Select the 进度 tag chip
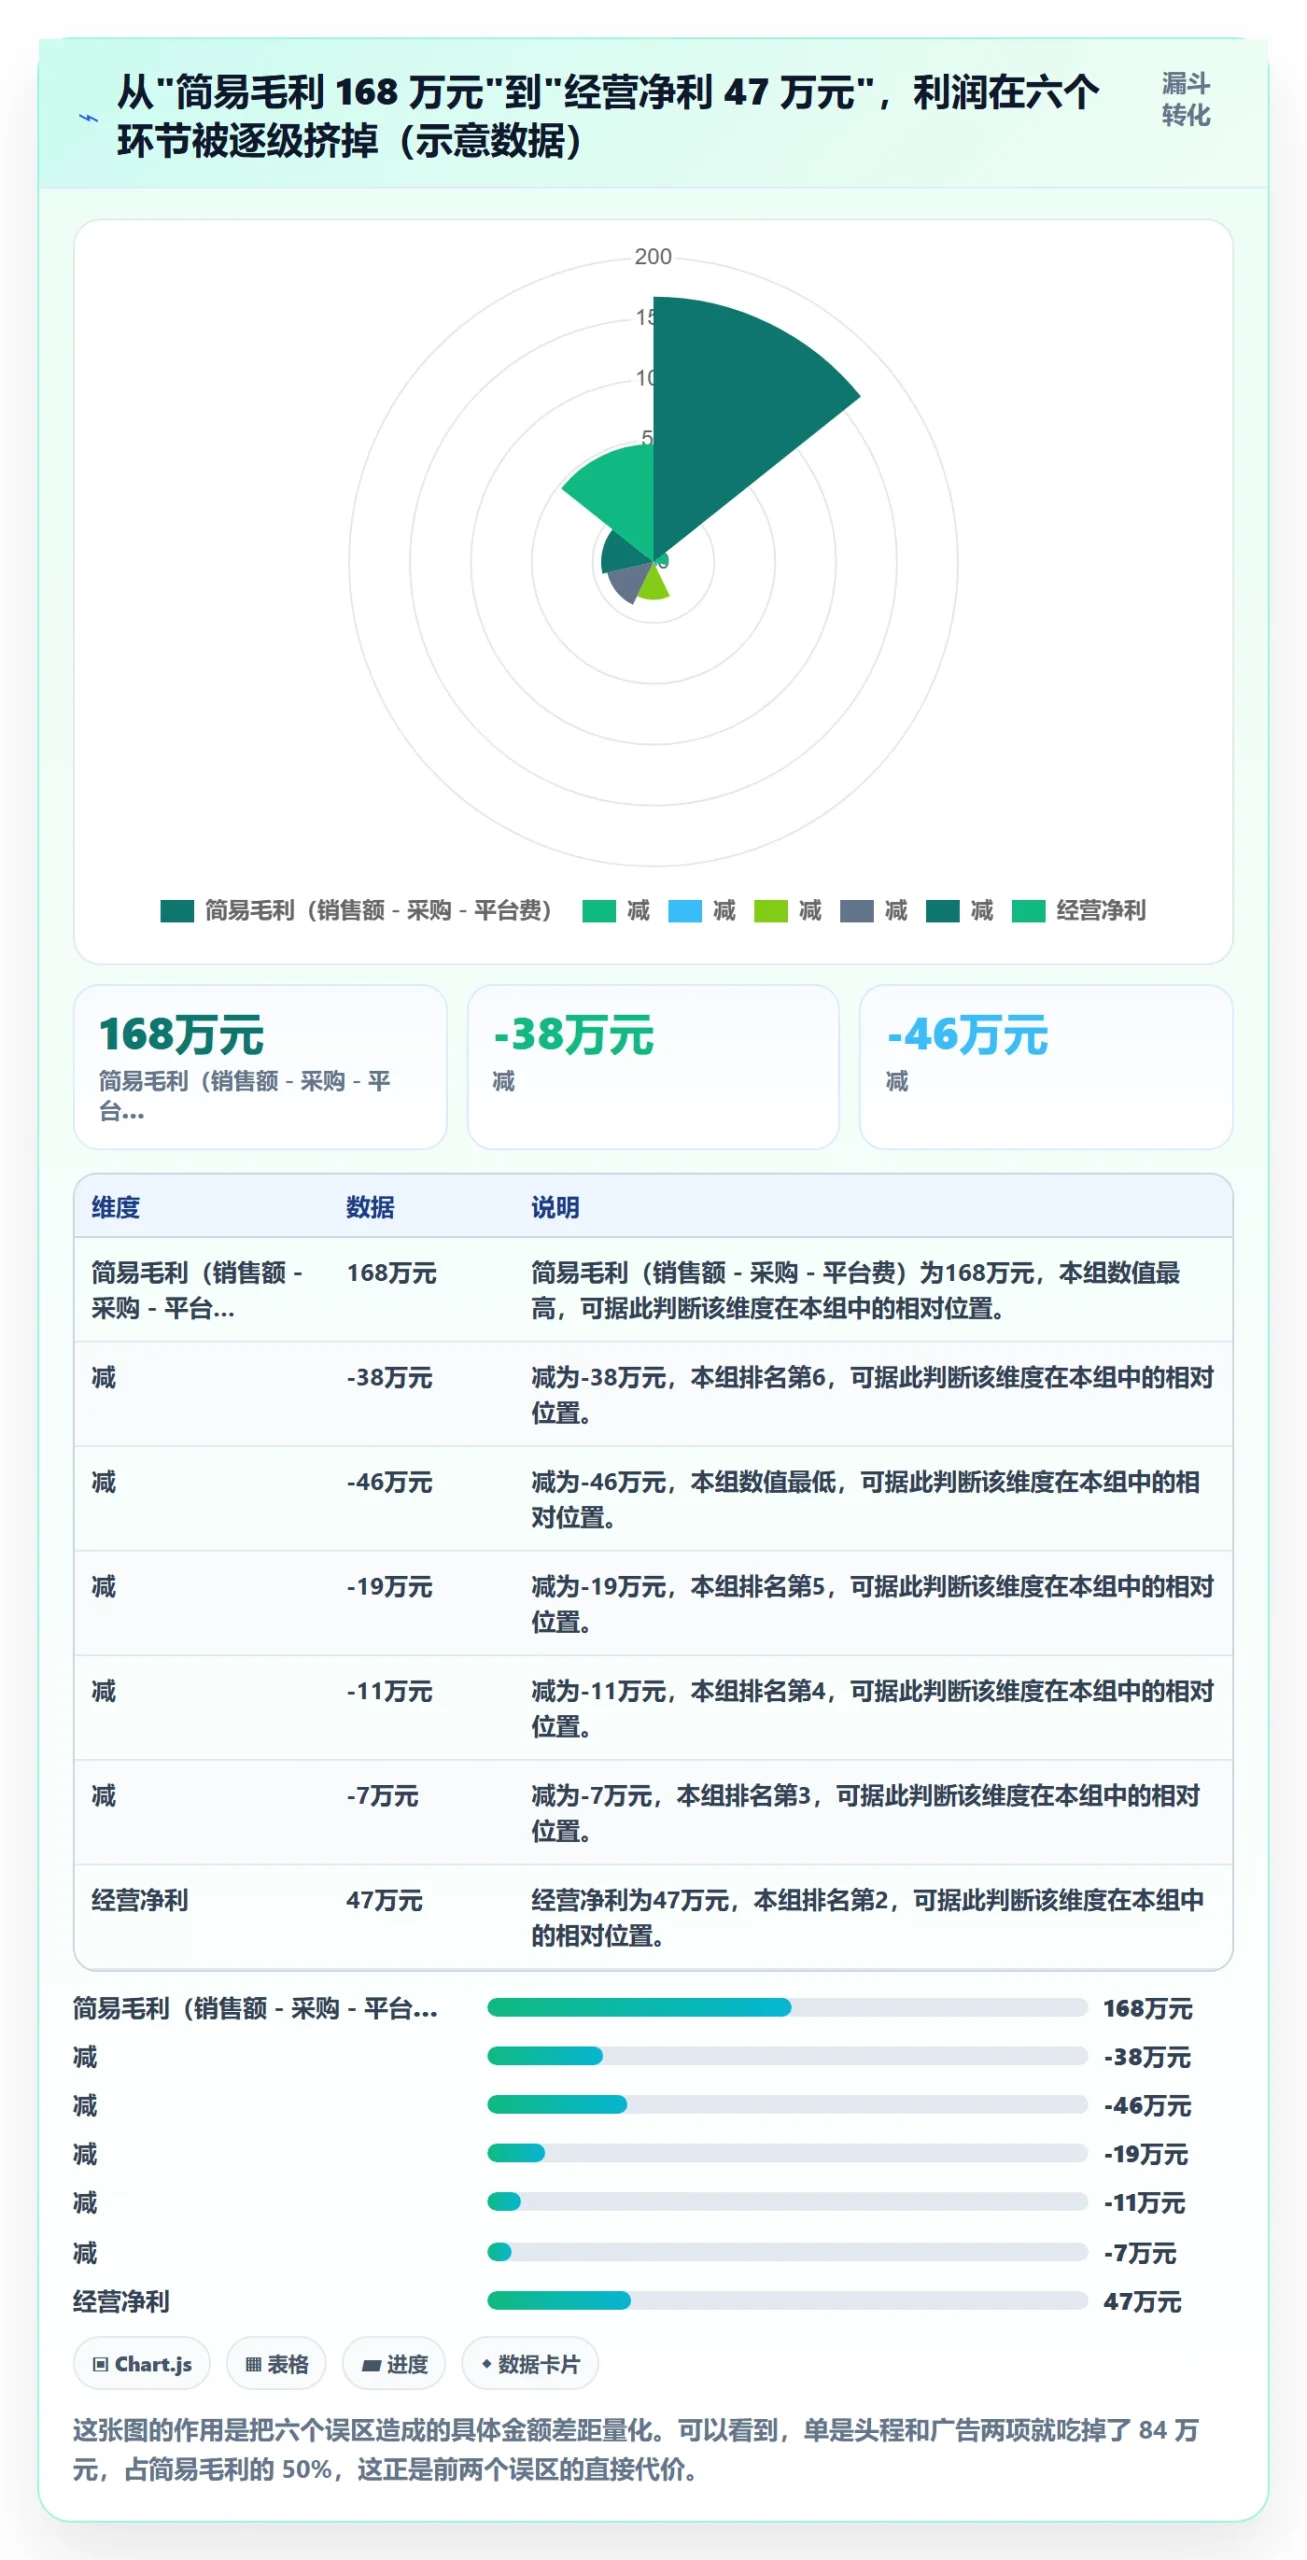1307x2560 pixels. click(x=394, y=2365)
